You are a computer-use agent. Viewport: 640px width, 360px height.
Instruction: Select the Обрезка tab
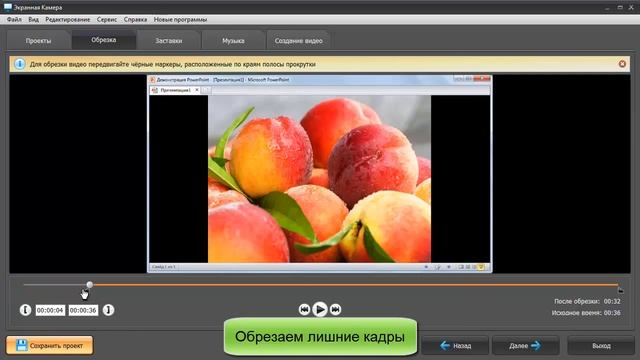pyautogui.click(x=104, y=40)
